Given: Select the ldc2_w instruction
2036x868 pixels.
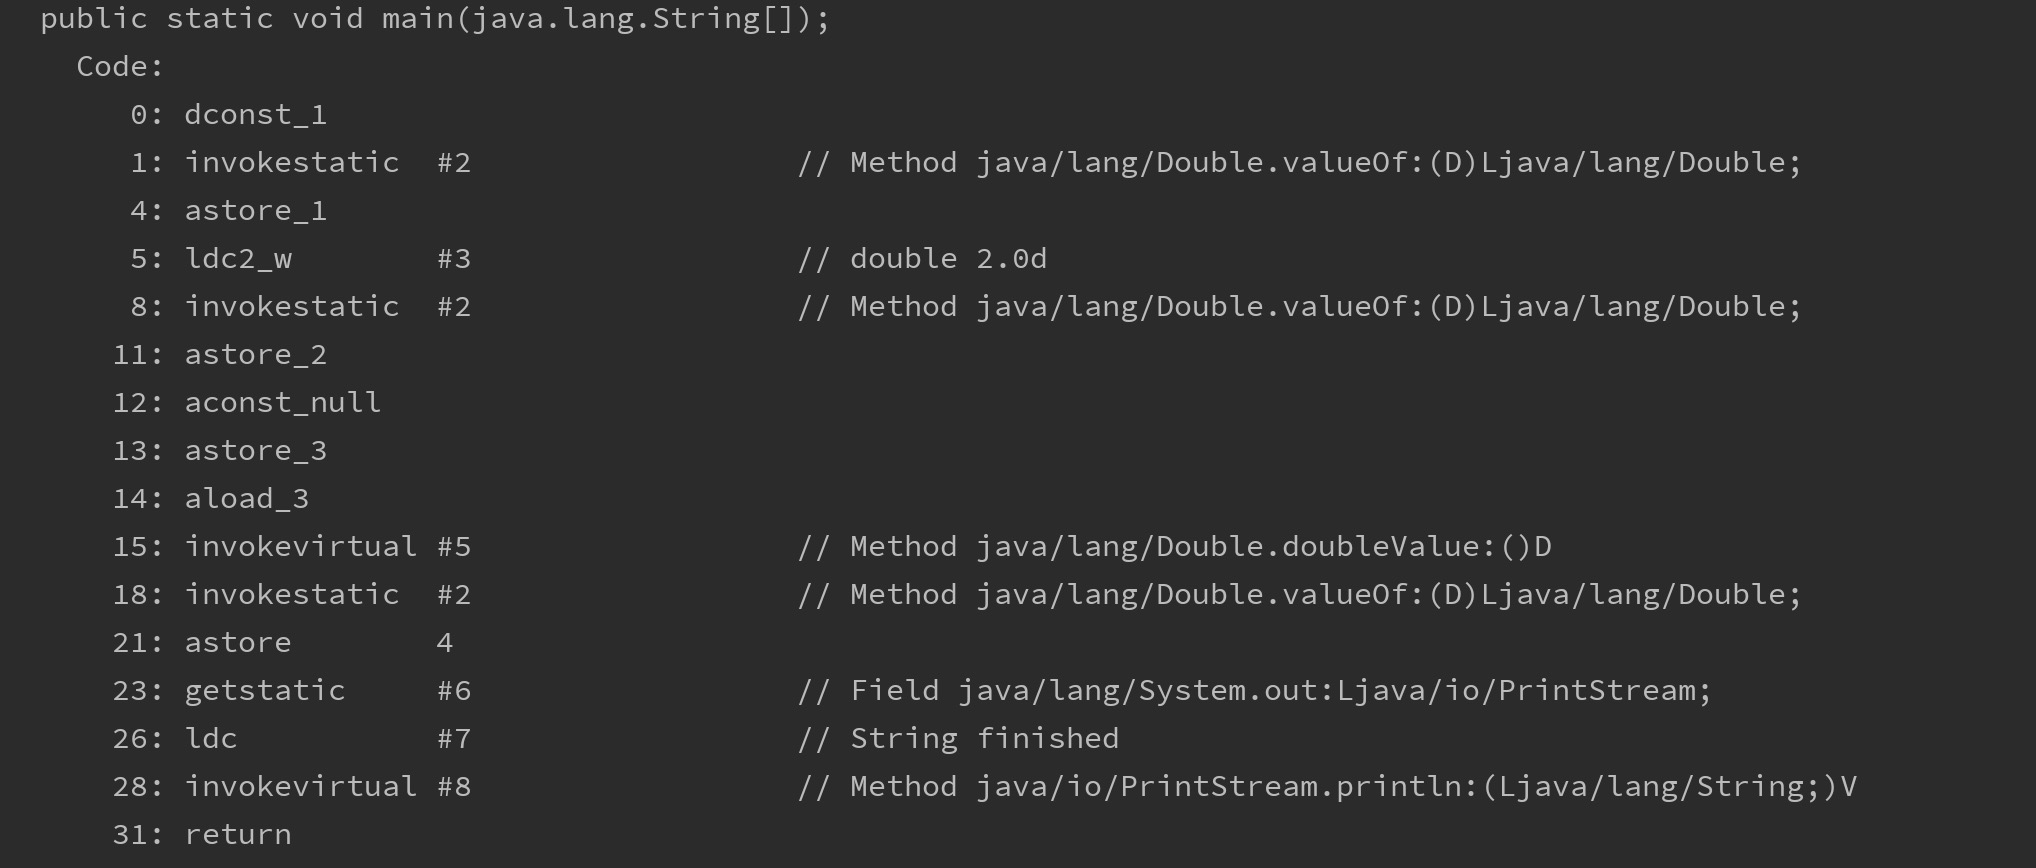Looking at the screenshot, I should [x=238, y=259].
